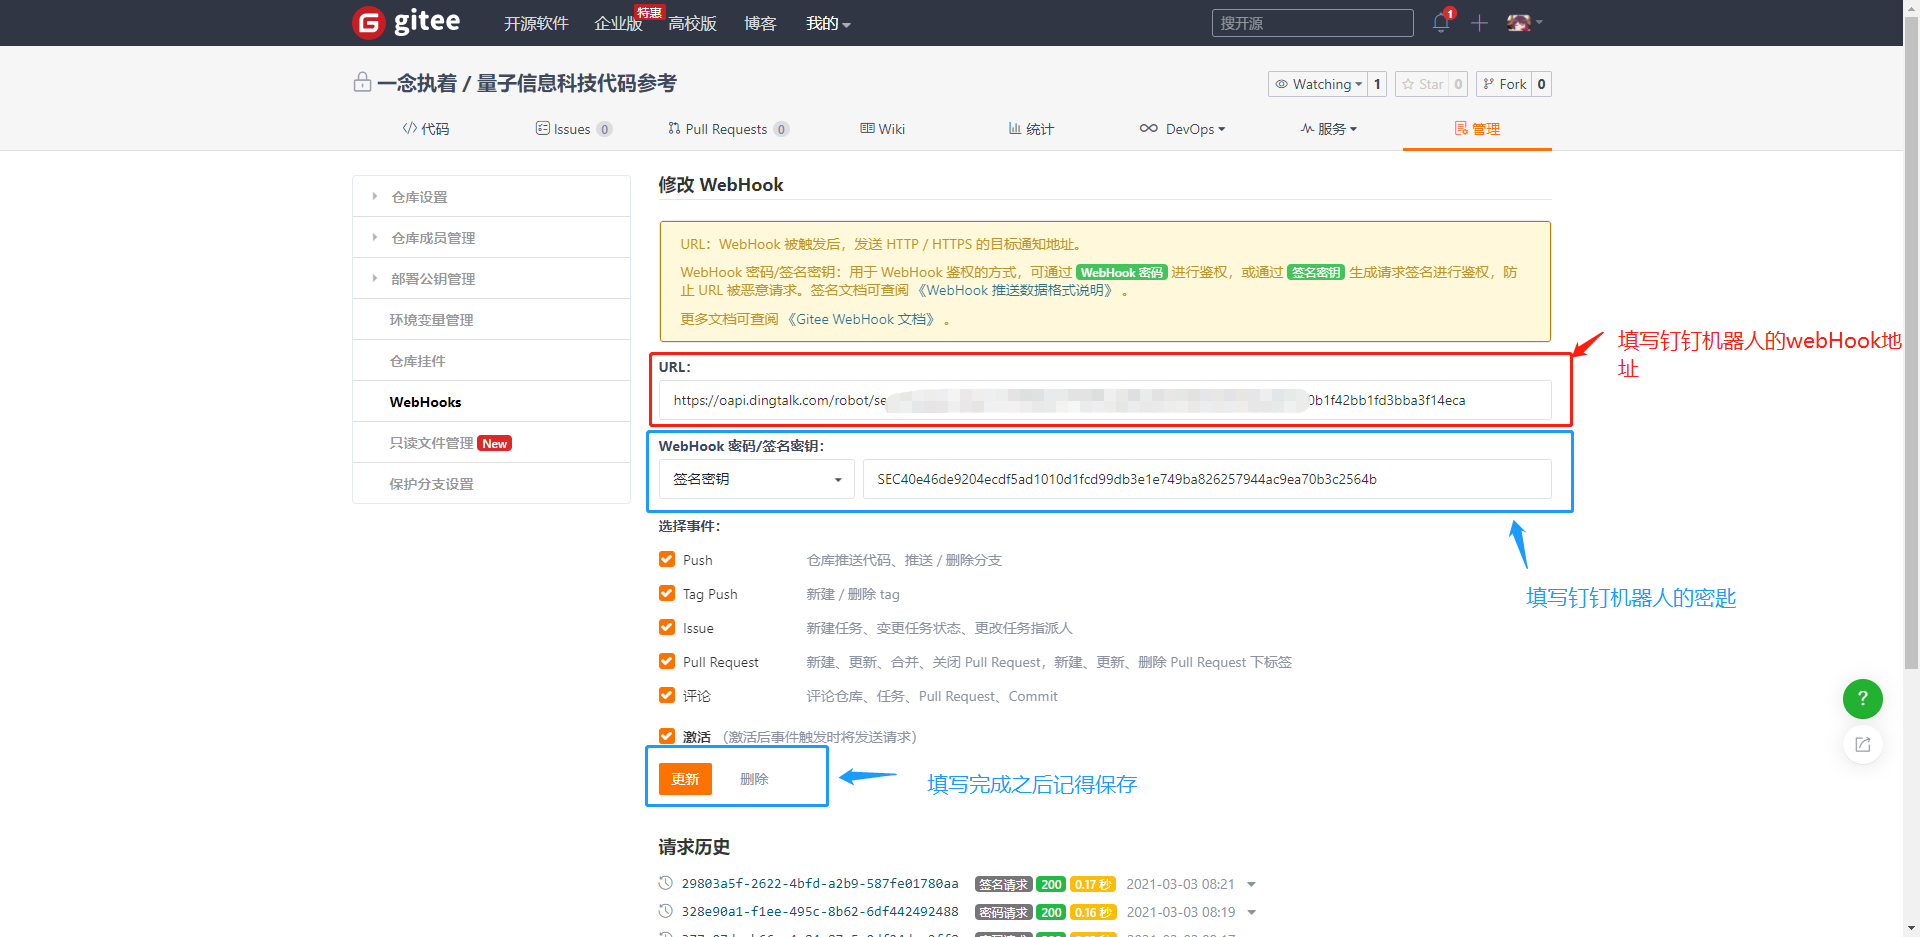The image size is (1920, 937).
Task: Click the 更新 button
Action: point(685,779)
